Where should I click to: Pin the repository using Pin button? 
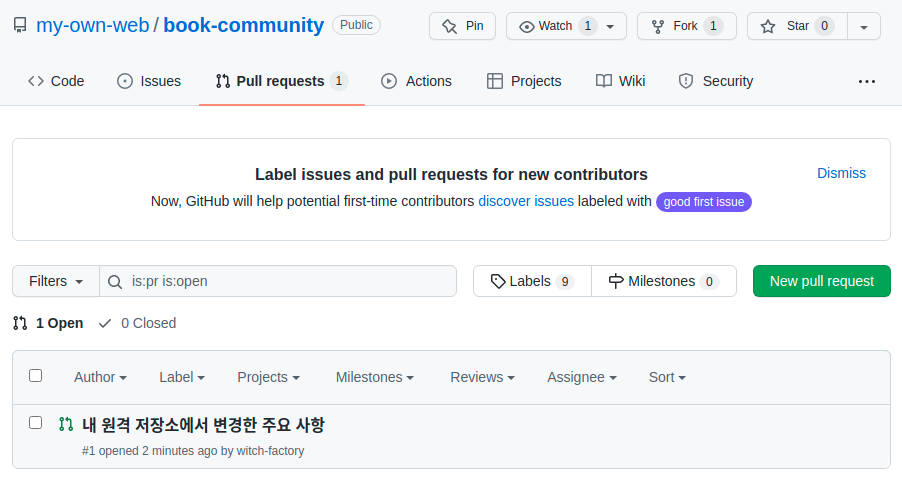(462, 26)
